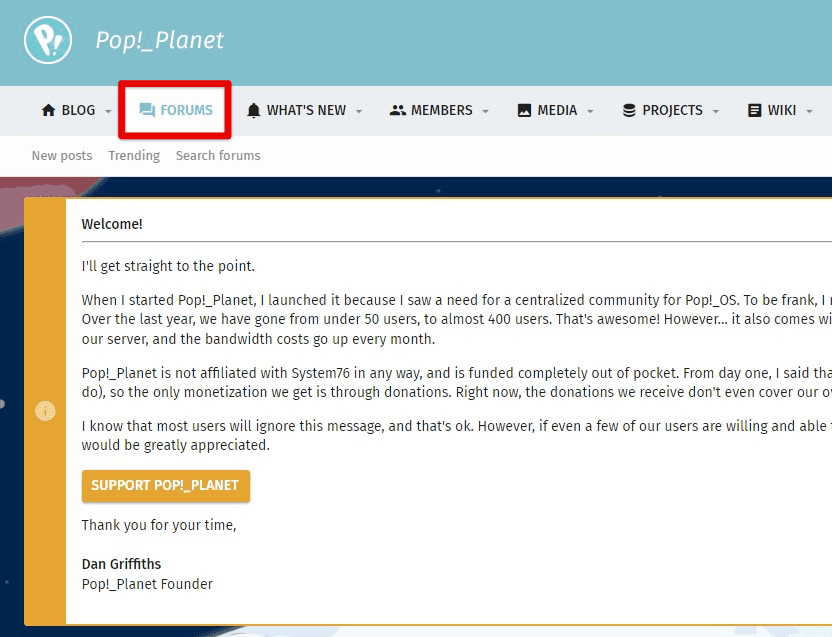Image resolution: width=832 pixels, height=637 pixels.
Task: Select the people icon beside MEMBERS
Action: pyautogui.click(x=397, y=110)
